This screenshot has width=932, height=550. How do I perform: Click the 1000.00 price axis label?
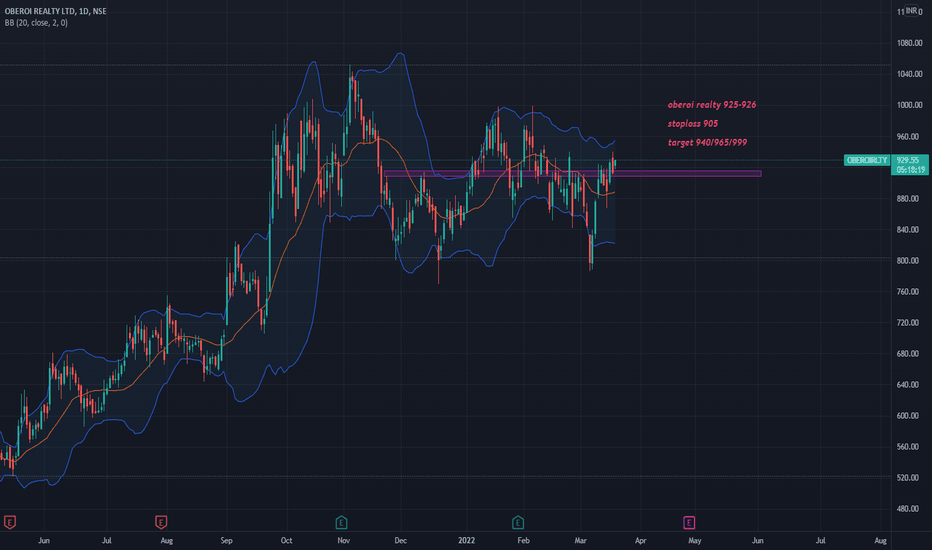coord(910,105)
